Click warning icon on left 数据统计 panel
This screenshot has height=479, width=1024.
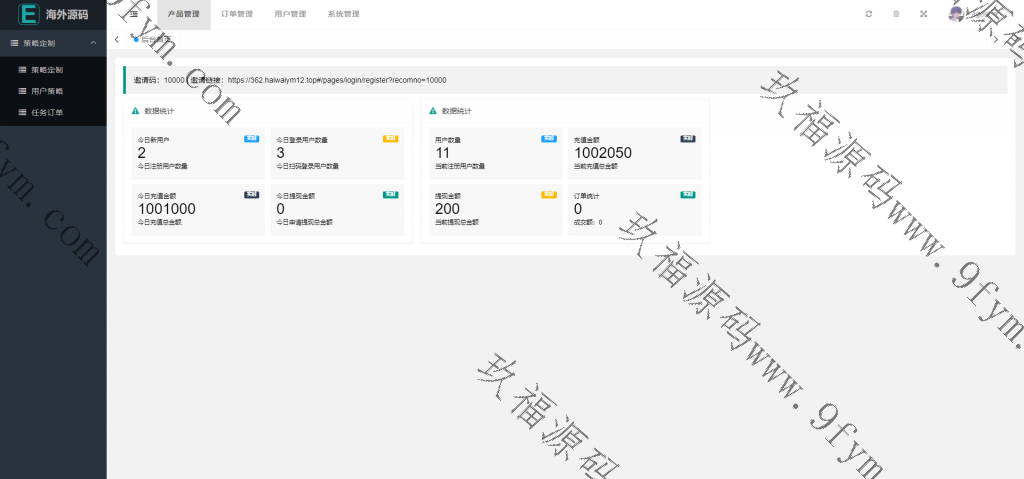coord(135,111)
